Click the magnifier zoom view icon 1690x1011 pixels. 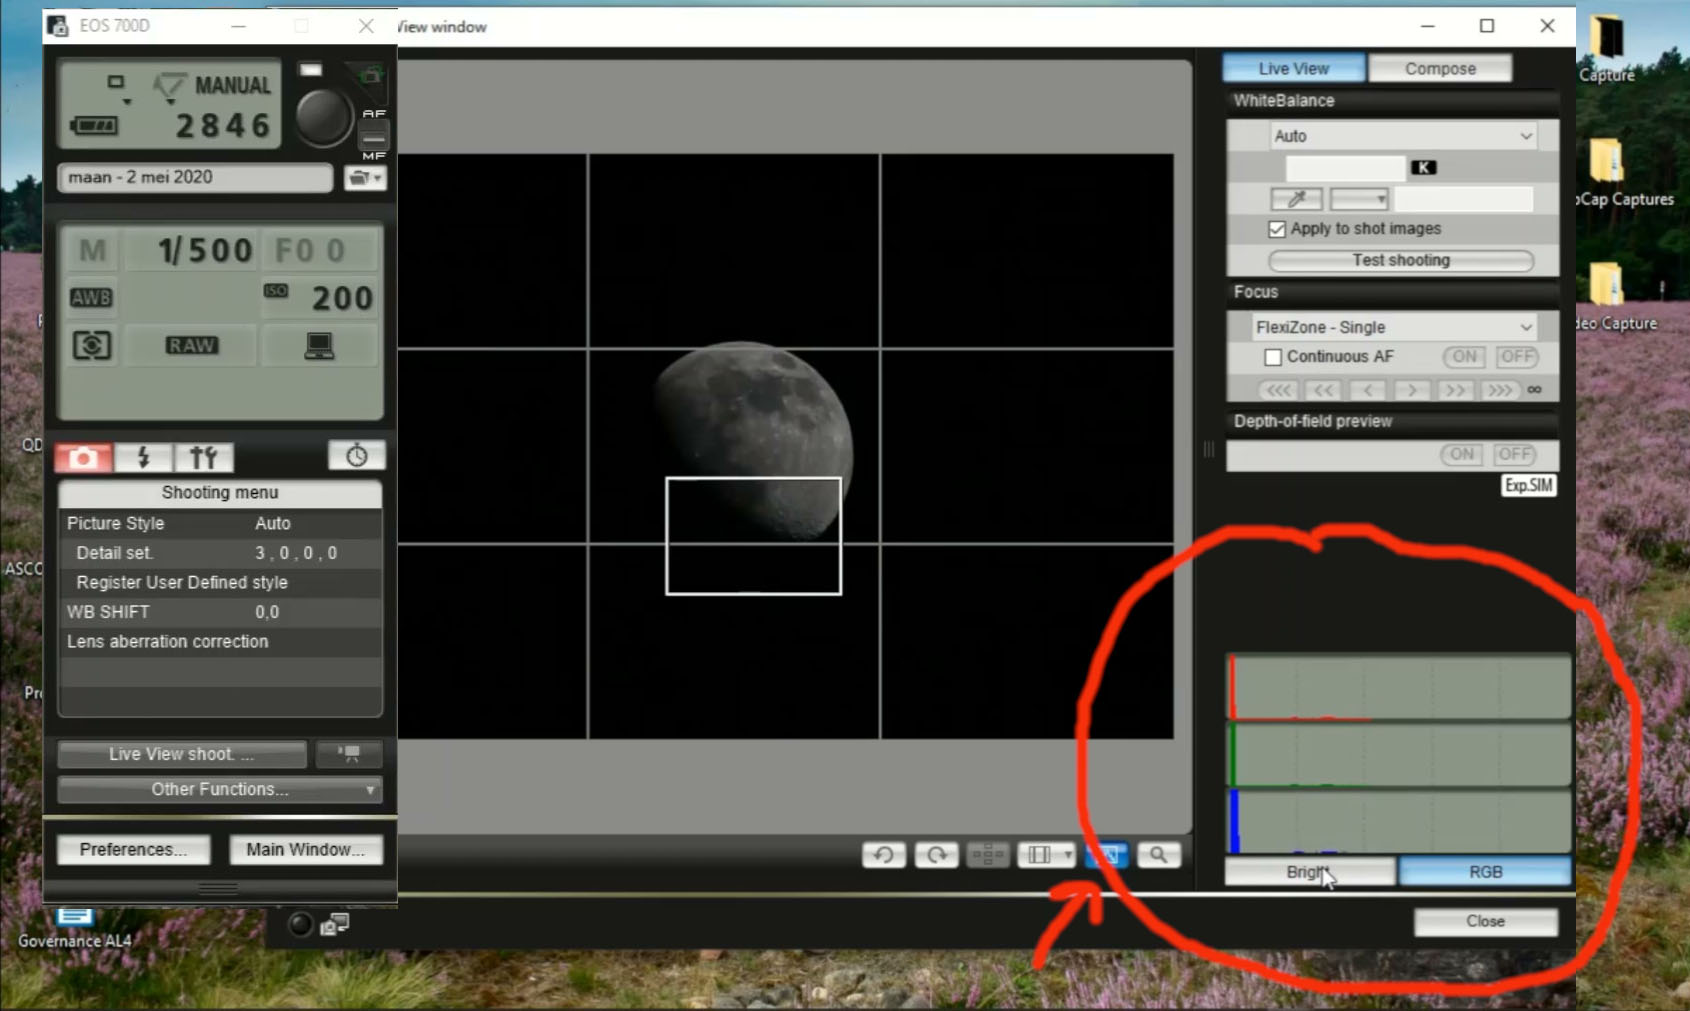(x=1158, y=855)
